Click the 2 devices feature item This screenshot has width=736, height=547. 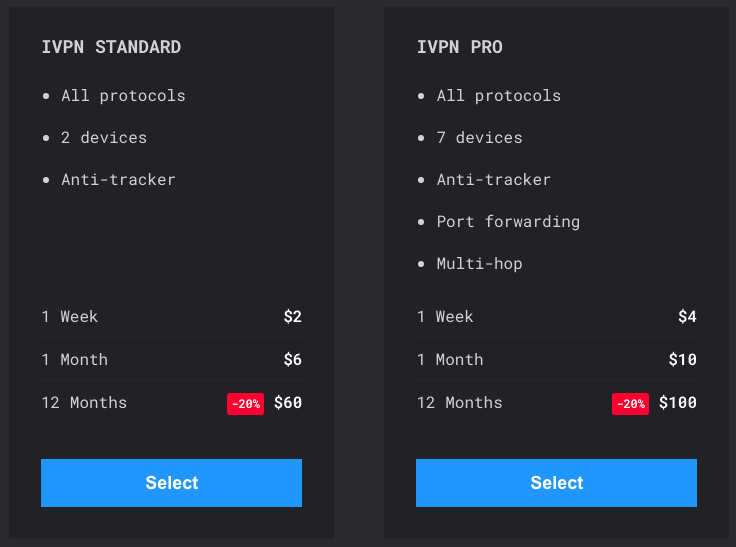tap(104, 138)
